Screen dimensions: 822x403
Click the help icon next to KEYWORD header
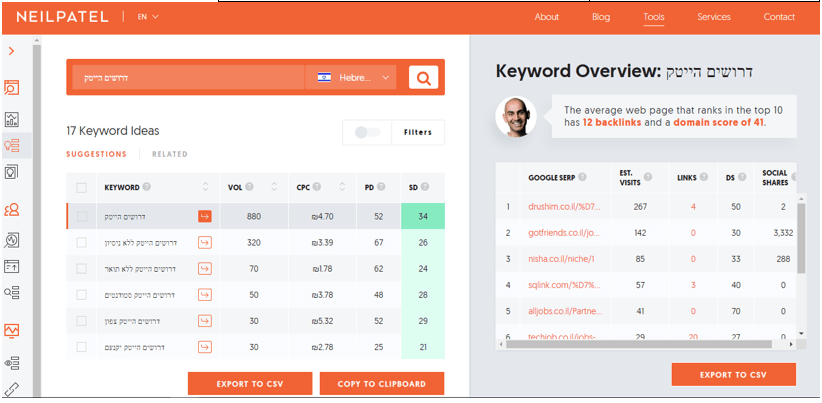(147, 187)
